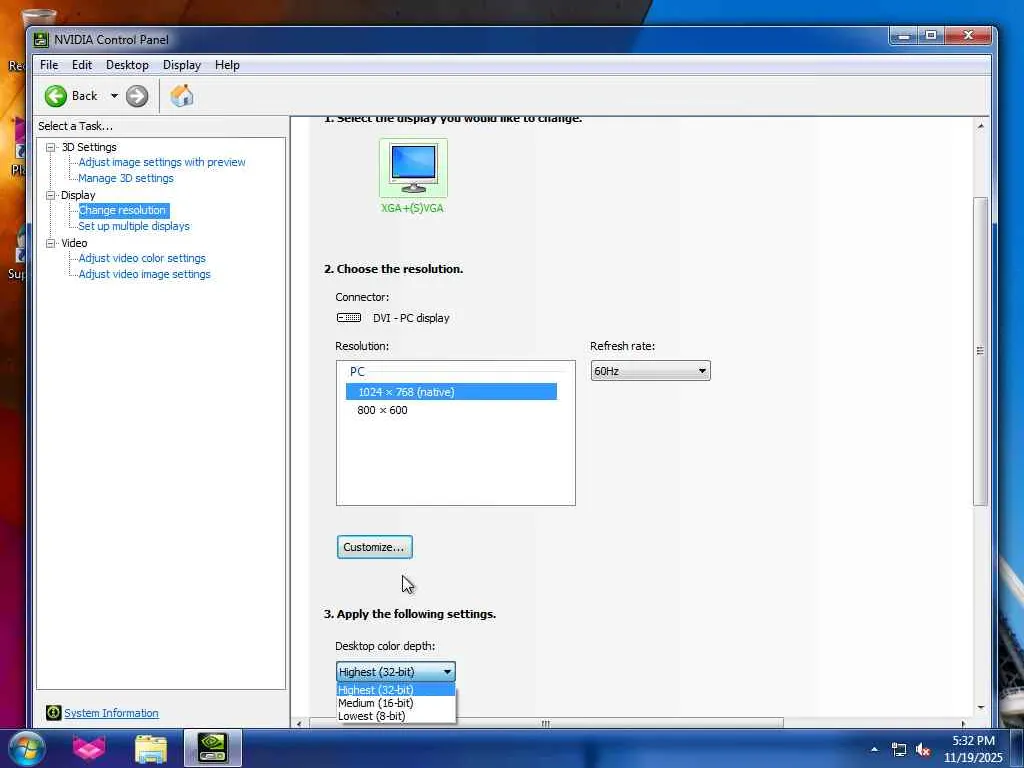This screenshot has height=768, width=1024.
Task: Click the network tray icon
Action: point(899,750)
